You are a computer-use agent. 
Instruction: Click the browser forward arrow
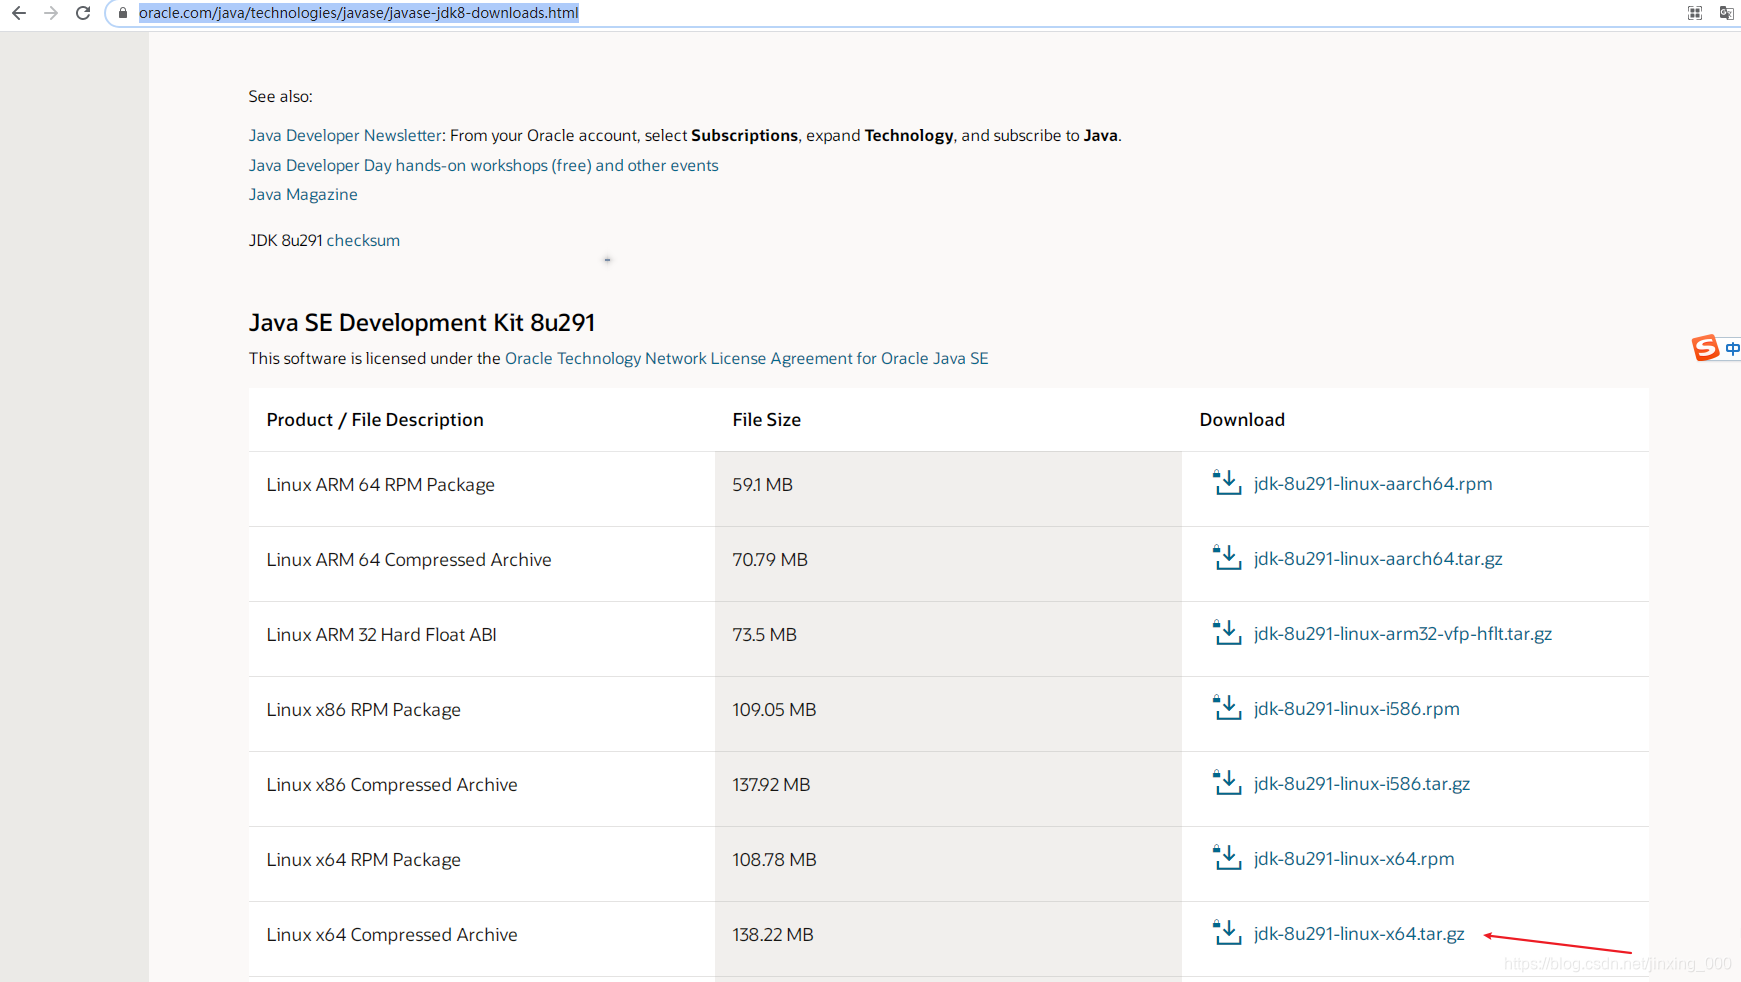[x=51, y=13]
